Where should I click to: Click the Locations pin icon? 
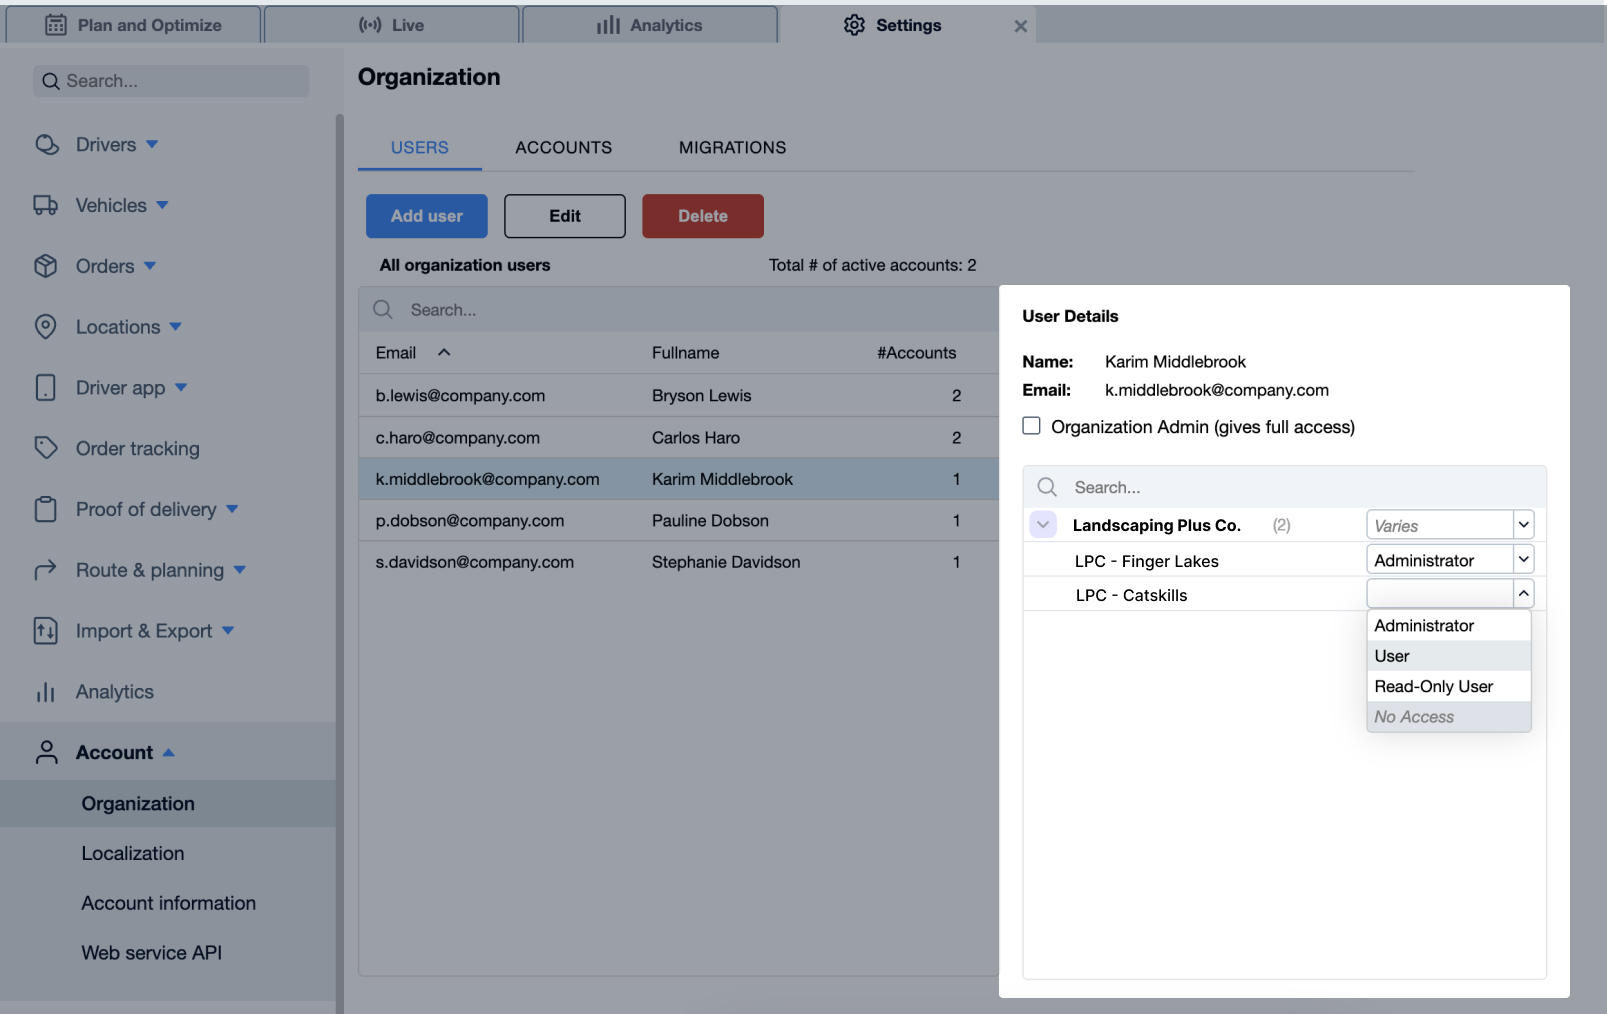click(x=46, y=326)
